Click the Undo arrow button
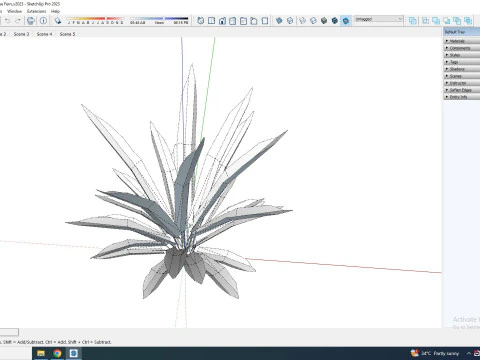 [x=7, y=21]
